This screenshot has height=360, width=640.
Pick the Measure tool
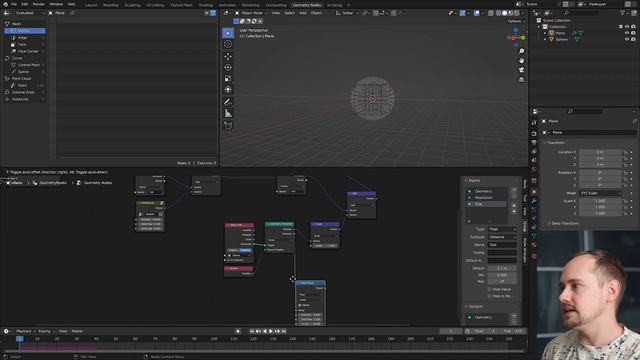[x=228, y=113]
